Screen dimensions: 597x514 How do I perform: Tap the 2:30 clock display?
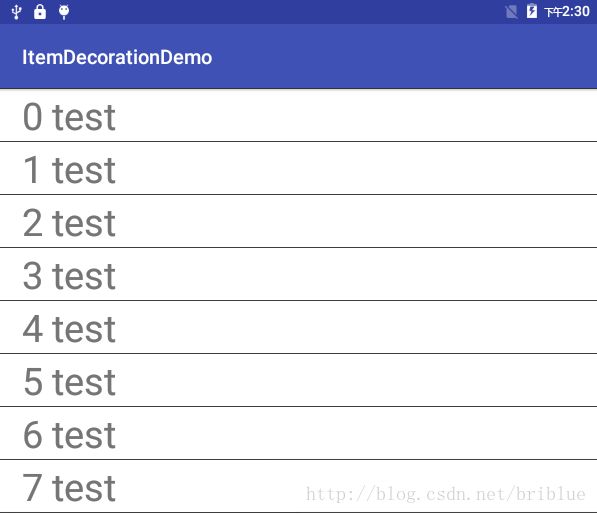567,12
